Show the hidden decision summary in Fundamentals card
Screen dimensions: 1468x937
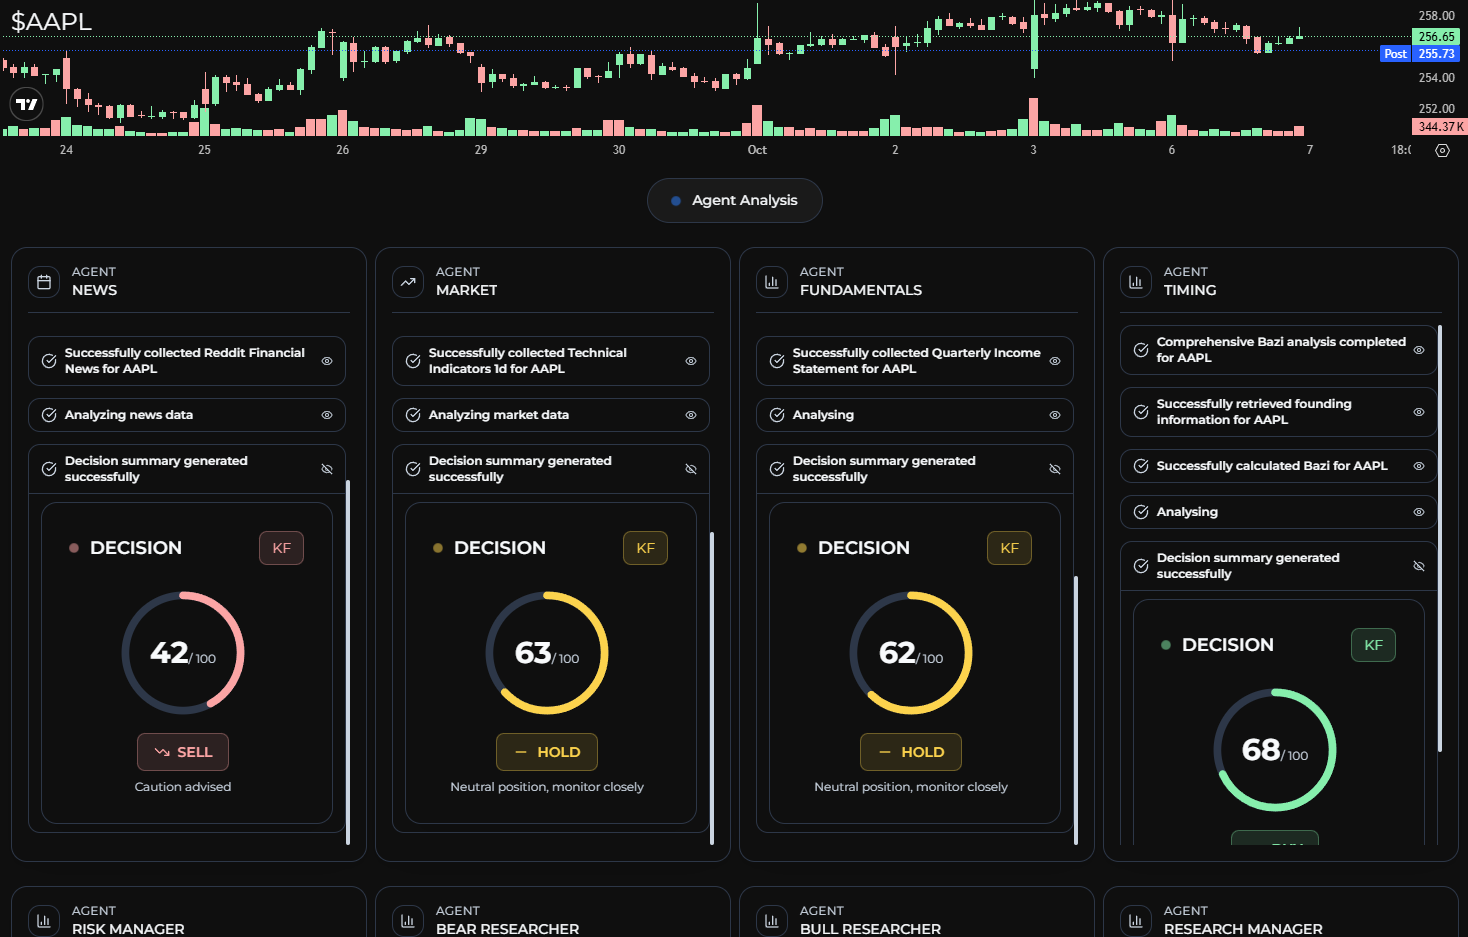(1055, 468)
